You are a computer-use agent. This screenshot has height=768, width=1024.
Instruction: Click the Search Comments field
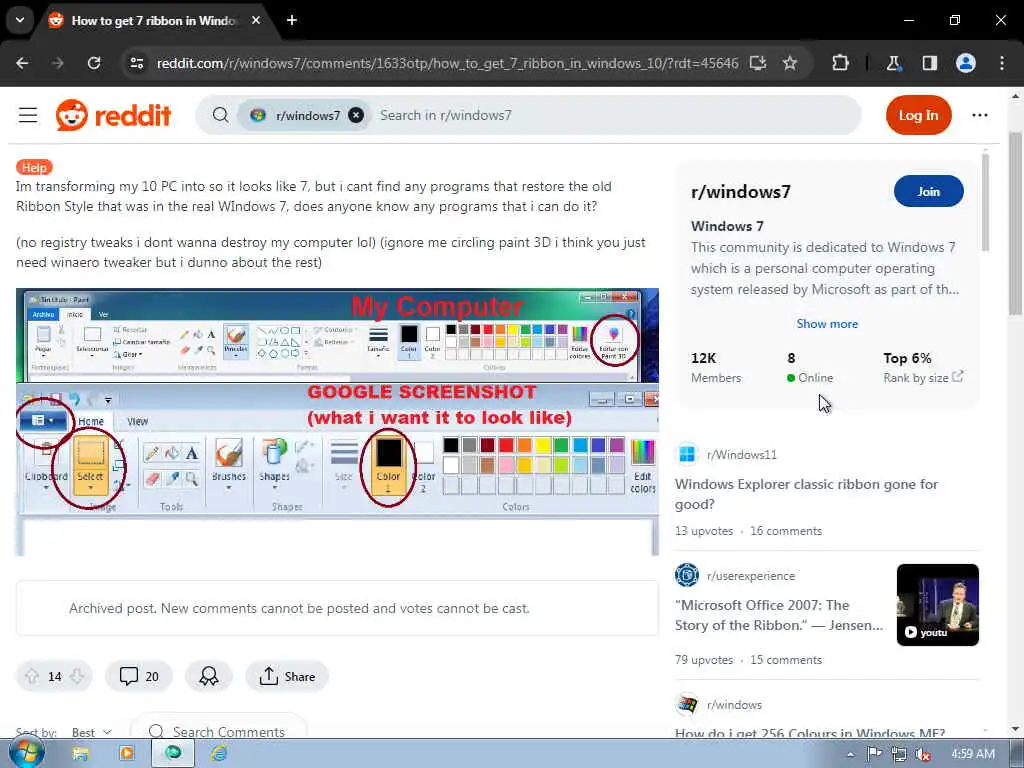[x=219, y=731]
